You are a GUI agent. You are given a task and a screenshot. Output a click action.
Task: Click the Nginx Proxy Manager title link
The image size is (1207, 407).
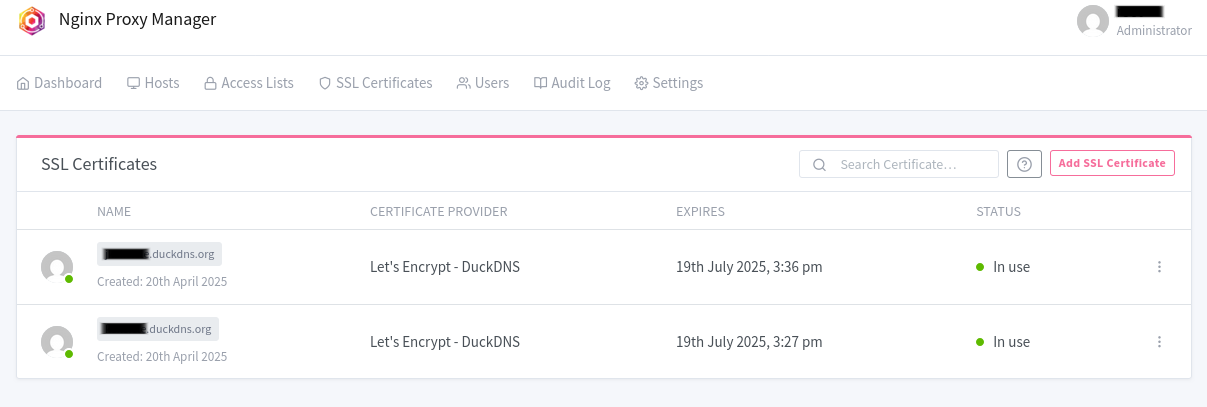[x=137, y=19]
